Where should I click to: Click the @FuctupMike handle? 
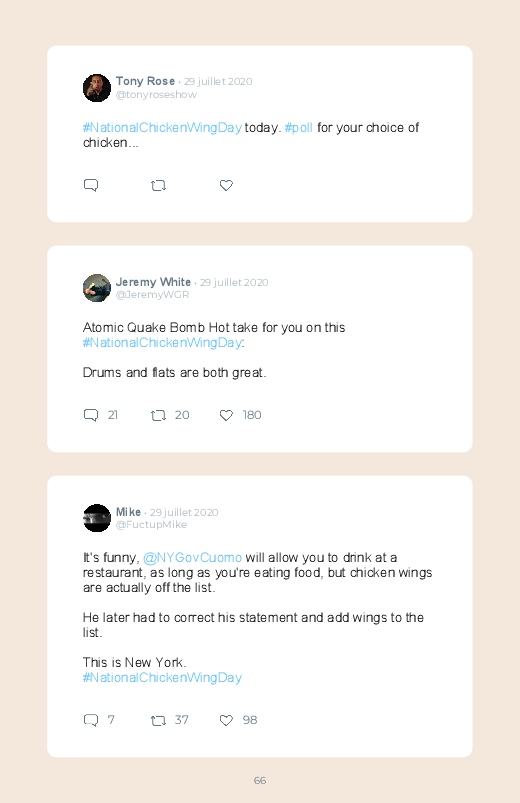point(151,524)
